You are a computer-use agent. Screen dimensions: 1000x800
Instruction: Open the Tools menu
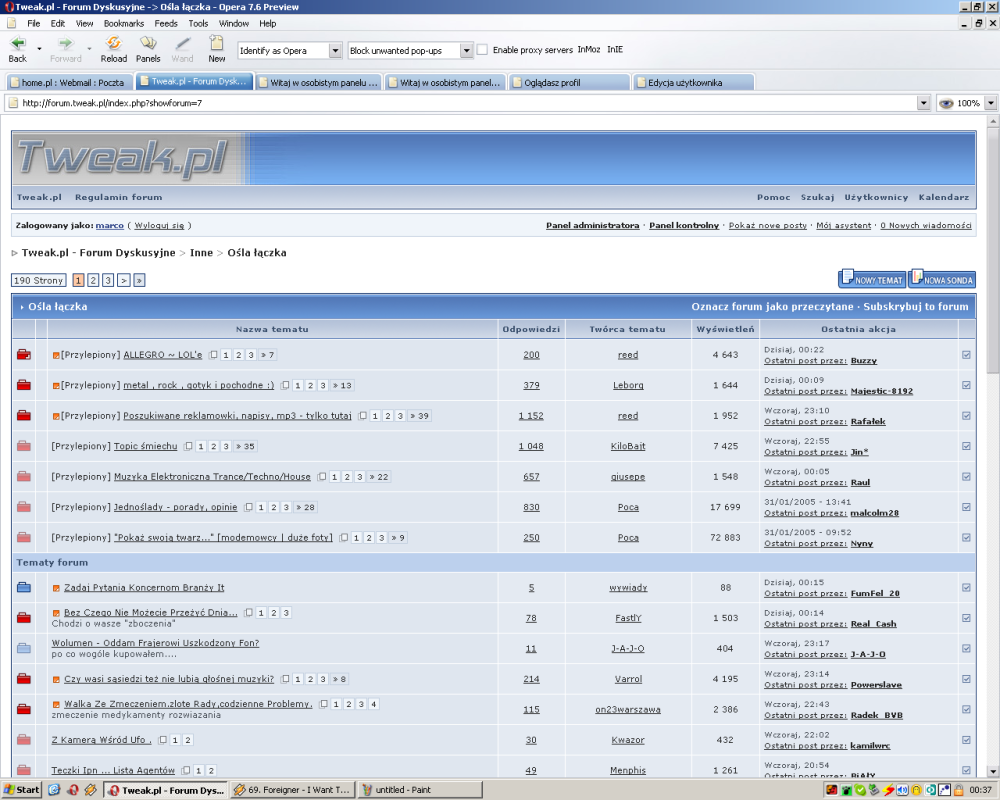198,24
